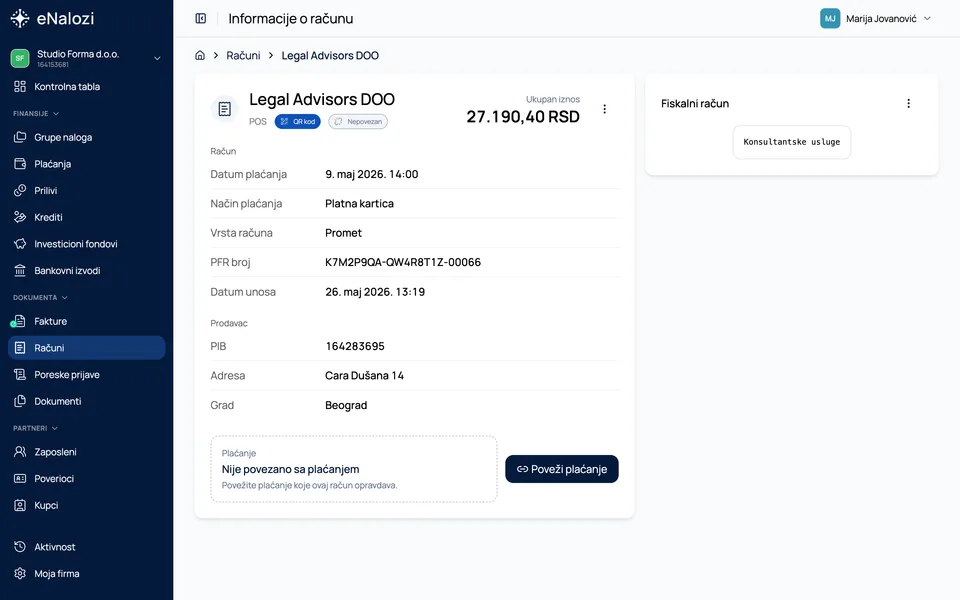Click Platna kartica payment method value

(359, 203)
